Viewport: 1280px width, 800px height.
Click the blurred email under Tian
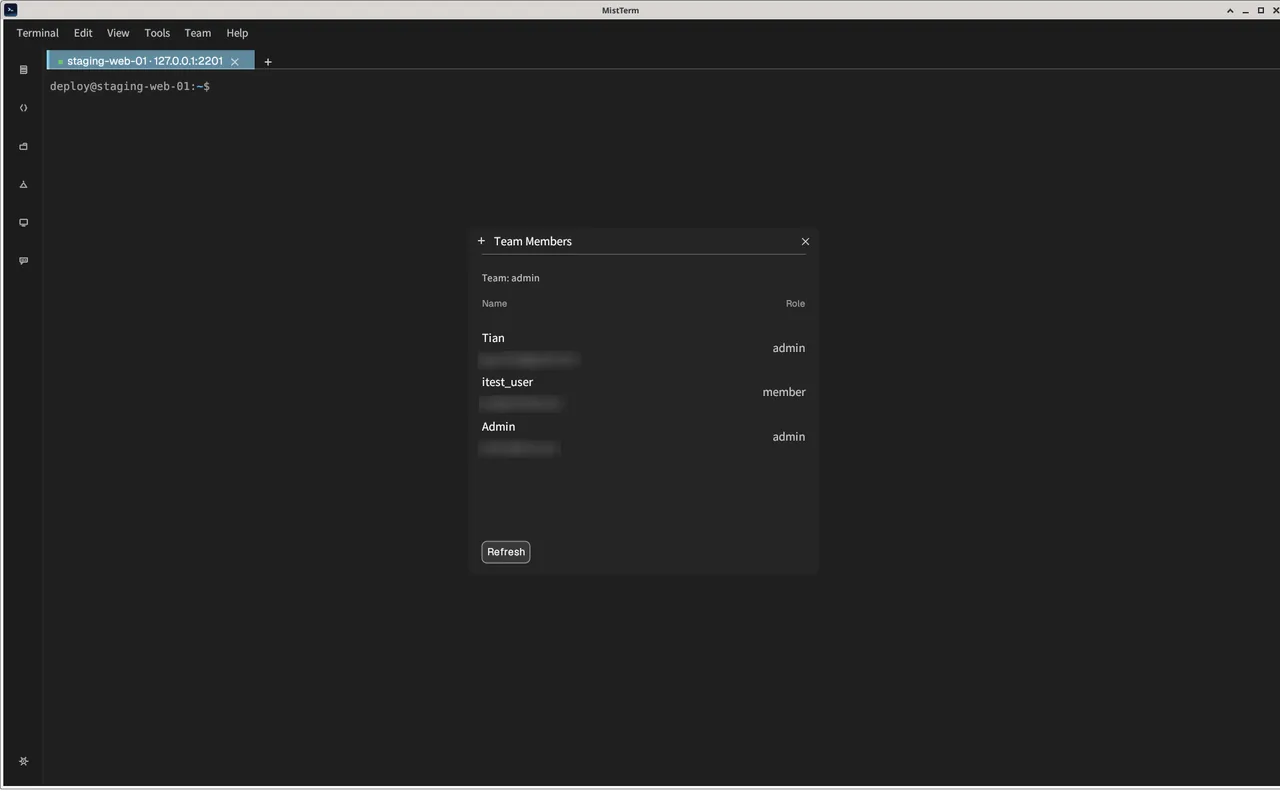coord(528,359)
